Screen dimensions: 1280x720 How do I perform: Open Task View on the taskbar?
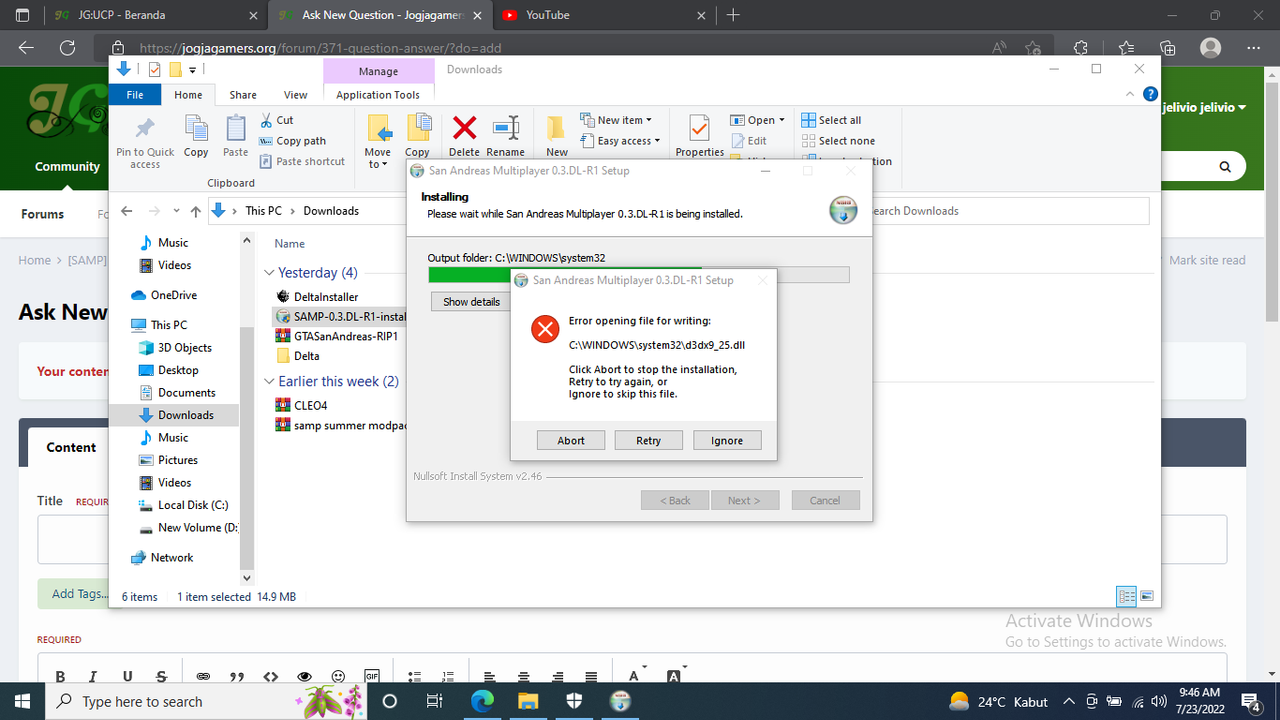point(434,701)
